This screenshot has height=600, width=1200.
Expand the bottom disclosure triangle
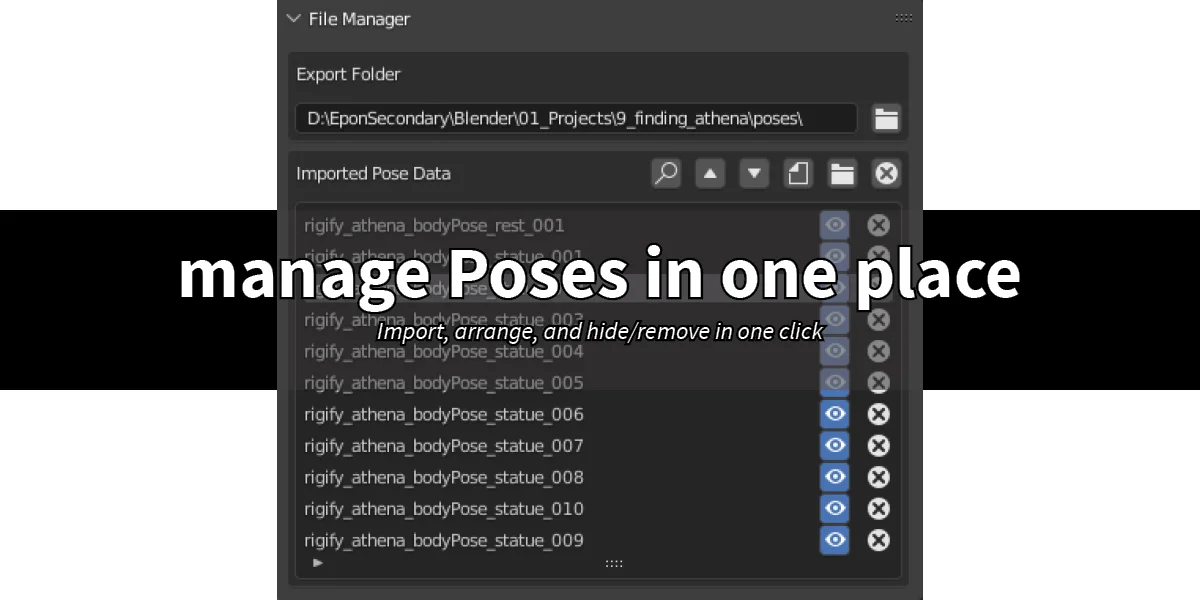pyautogui.click(x=317, y=563)
